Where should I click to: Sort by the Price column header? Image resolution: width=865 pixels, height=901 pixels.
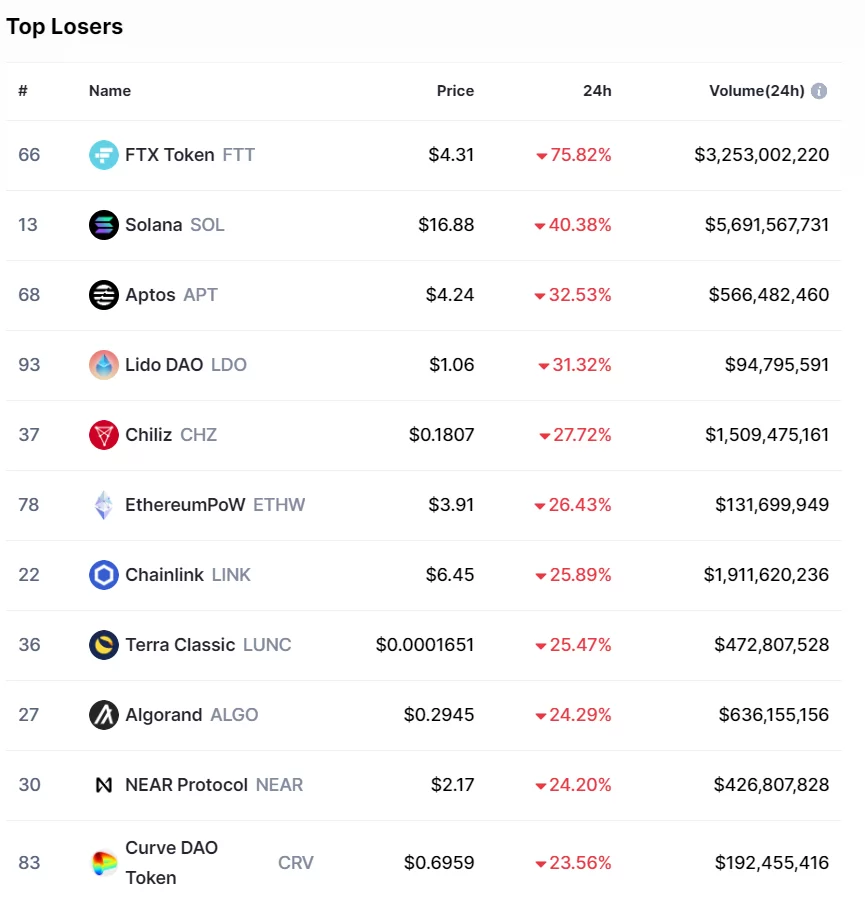click(x=455, y=91)
